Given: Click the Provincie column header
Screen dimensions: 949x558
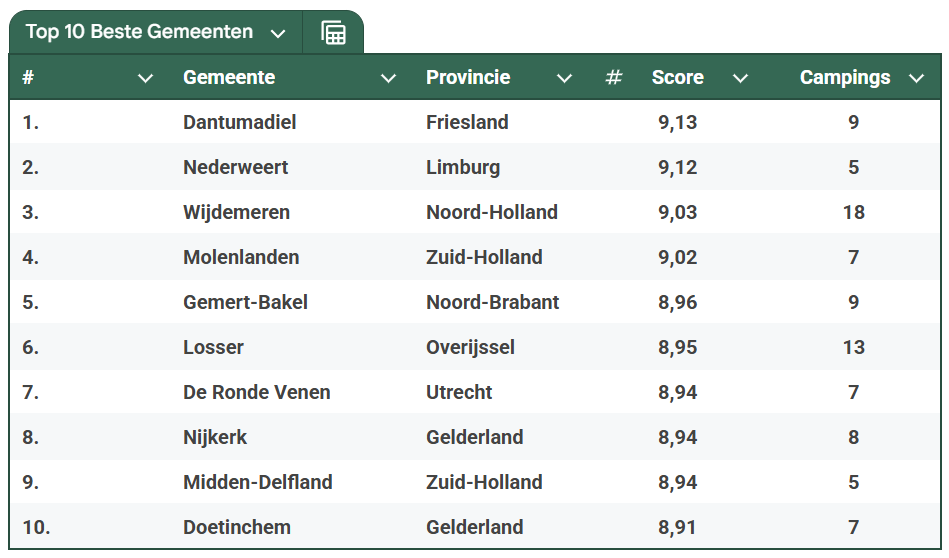Looking at the screenshot, I should pyautogui.click(x=468, y=77).
